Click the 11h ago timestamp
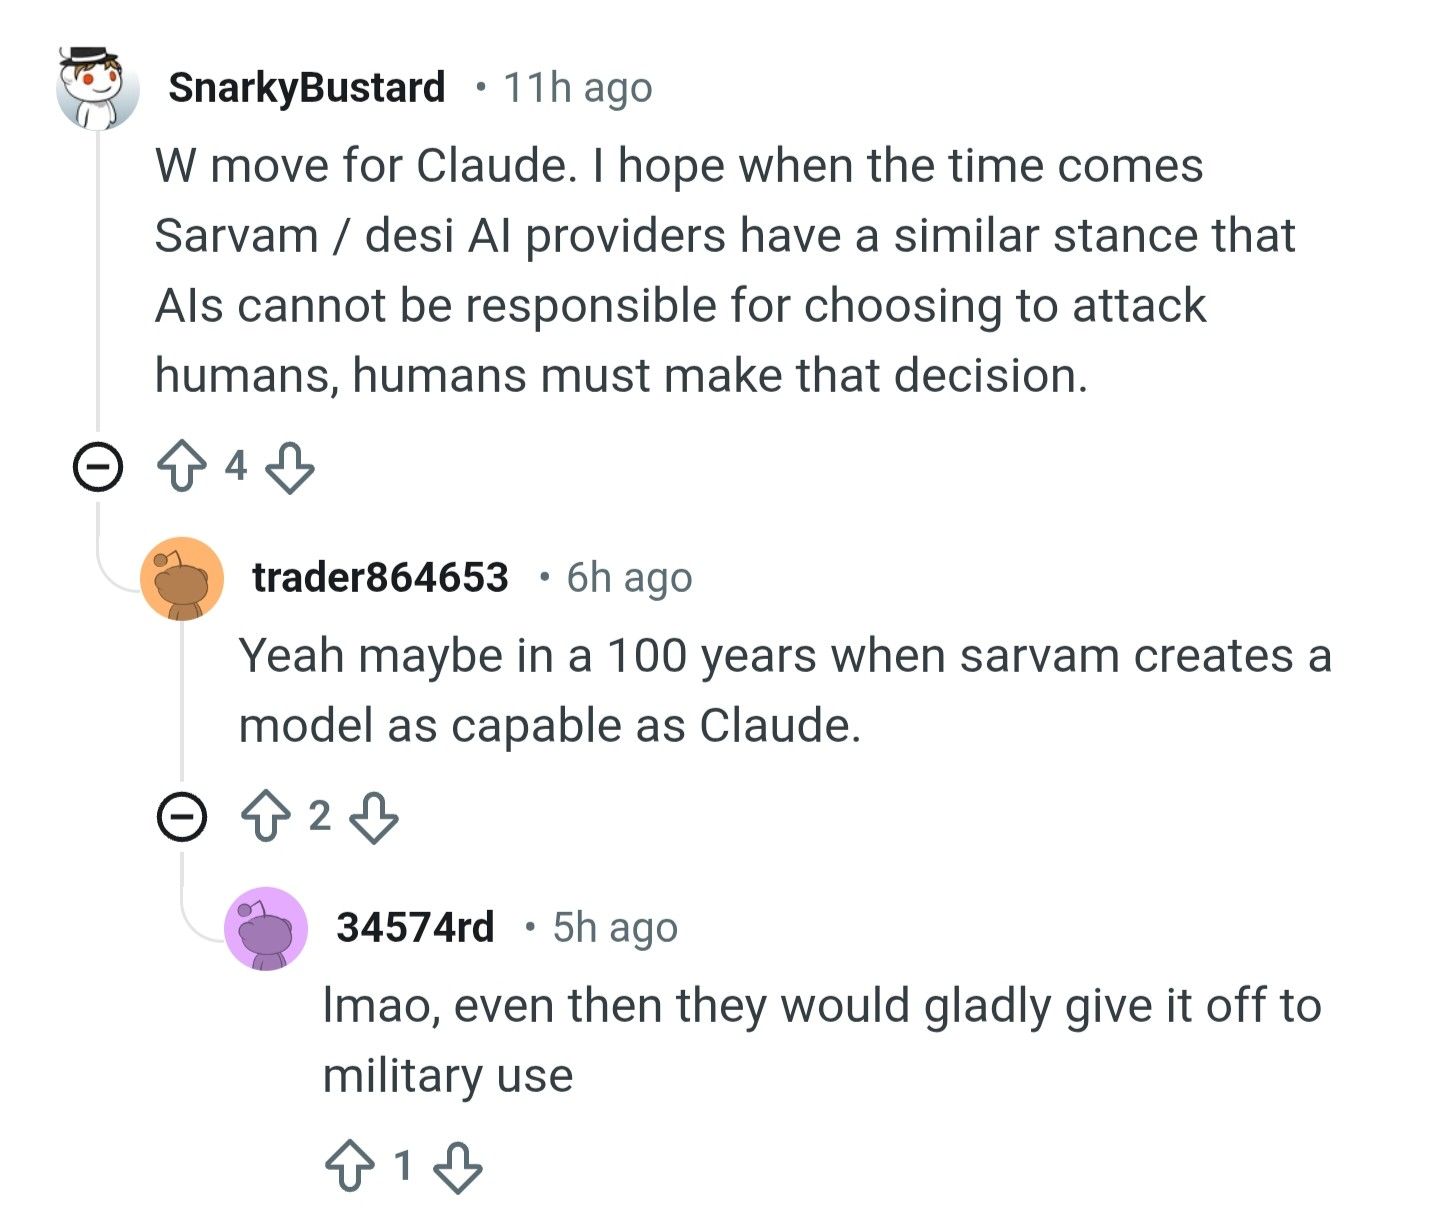 (x=577, y=88)
